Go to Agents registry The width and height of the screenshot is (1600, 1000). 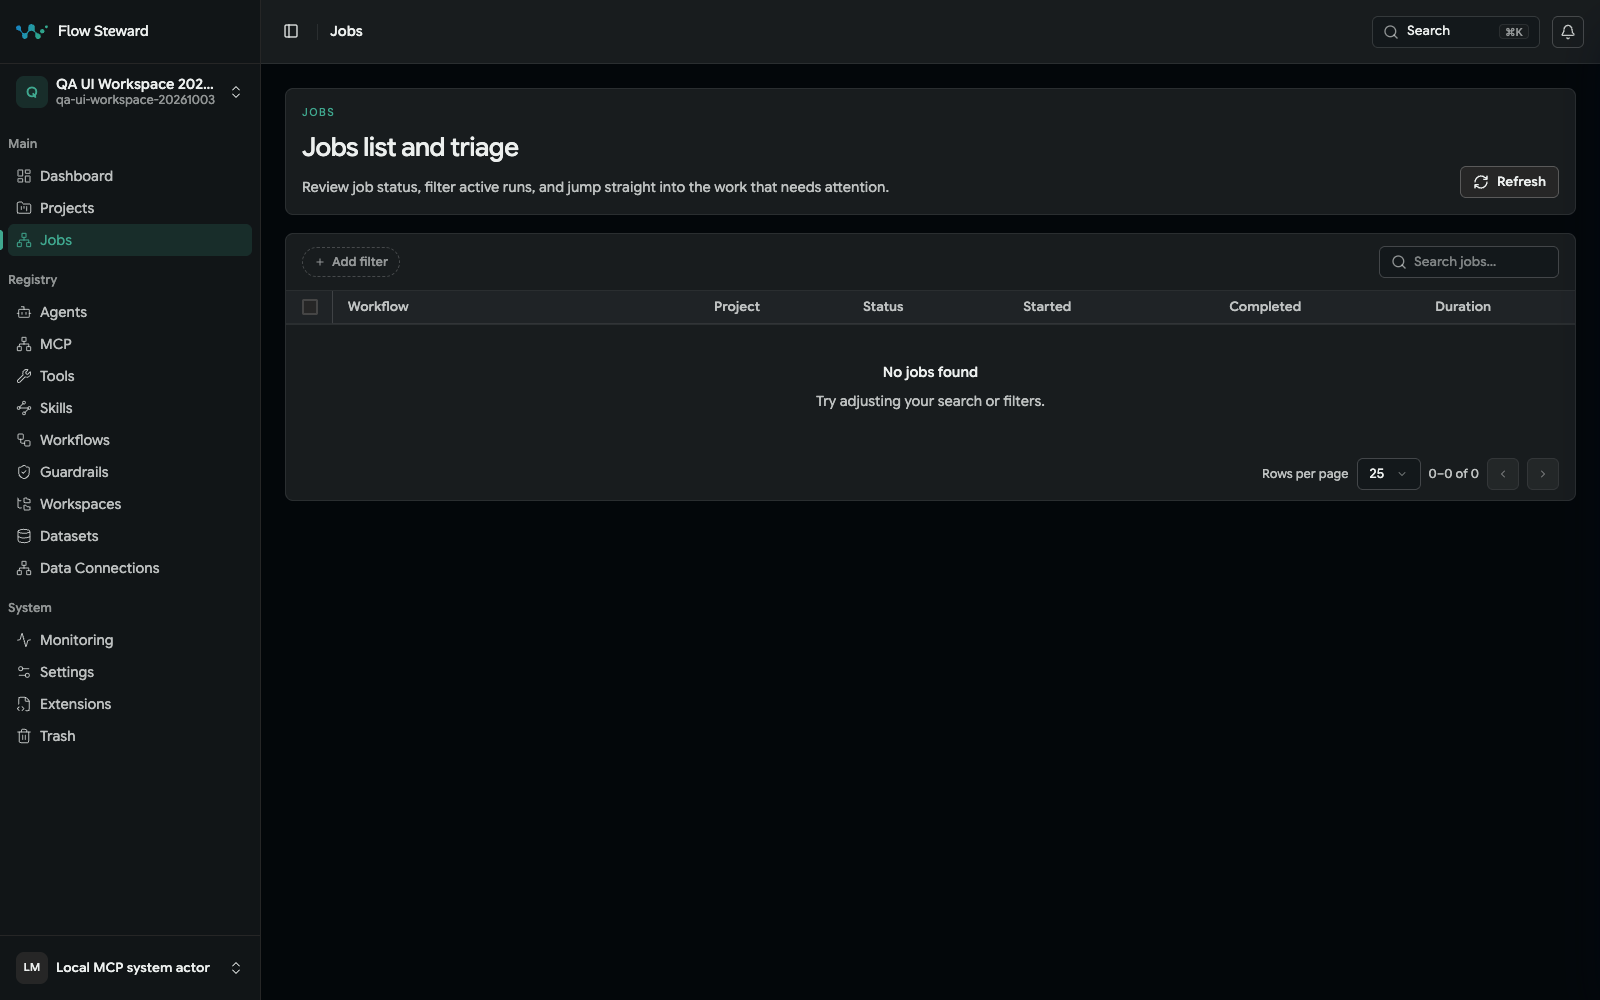pyautogui.click(x=130, y=312)
